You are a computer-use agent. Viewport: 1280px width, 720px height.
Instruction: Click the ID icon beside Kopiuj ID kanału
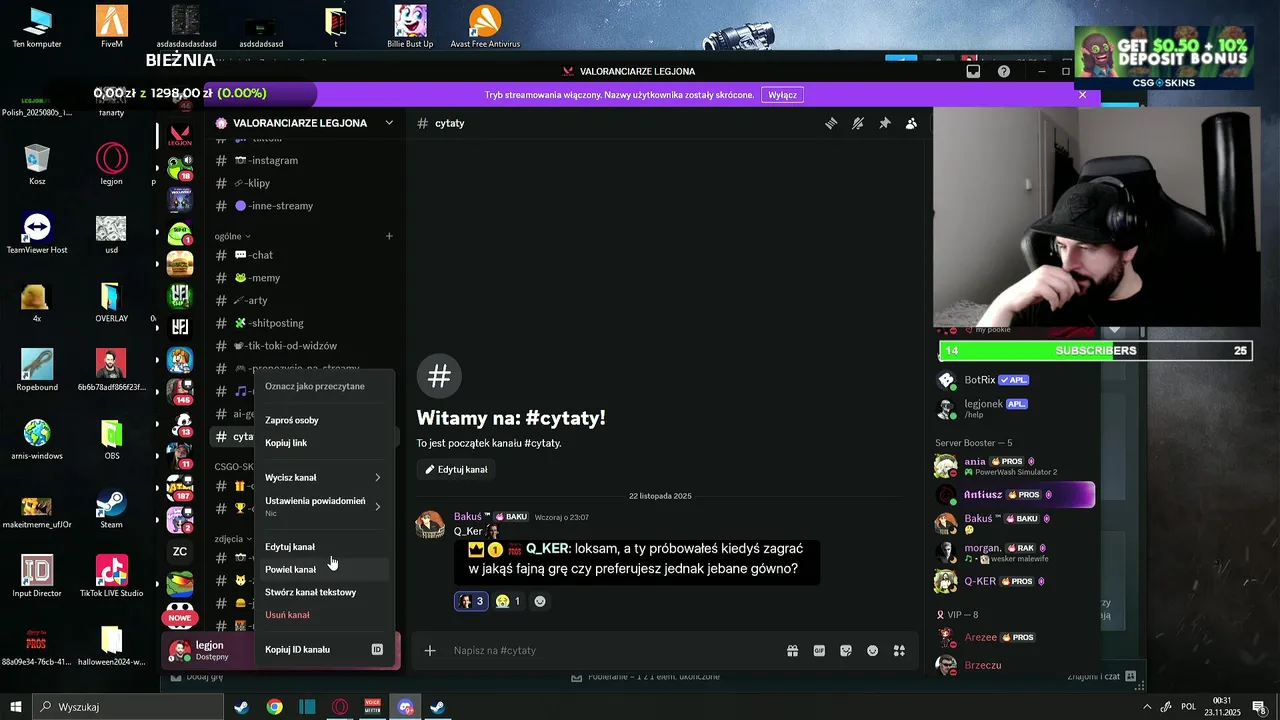point(377,650)
